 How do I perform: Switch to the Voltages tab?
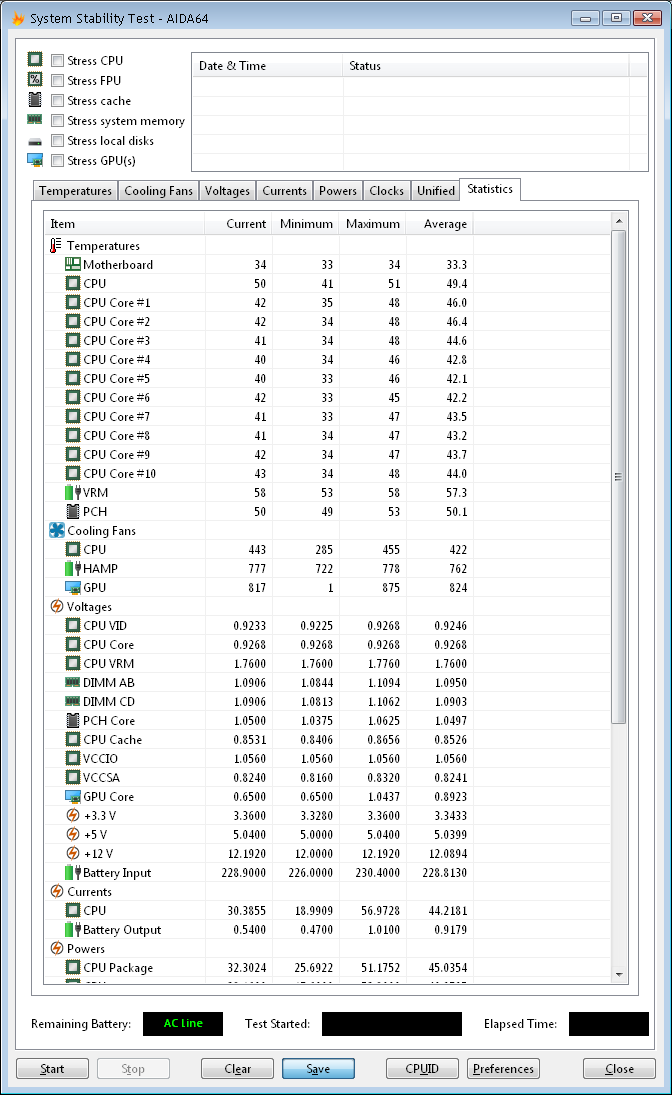coord(227,191)
